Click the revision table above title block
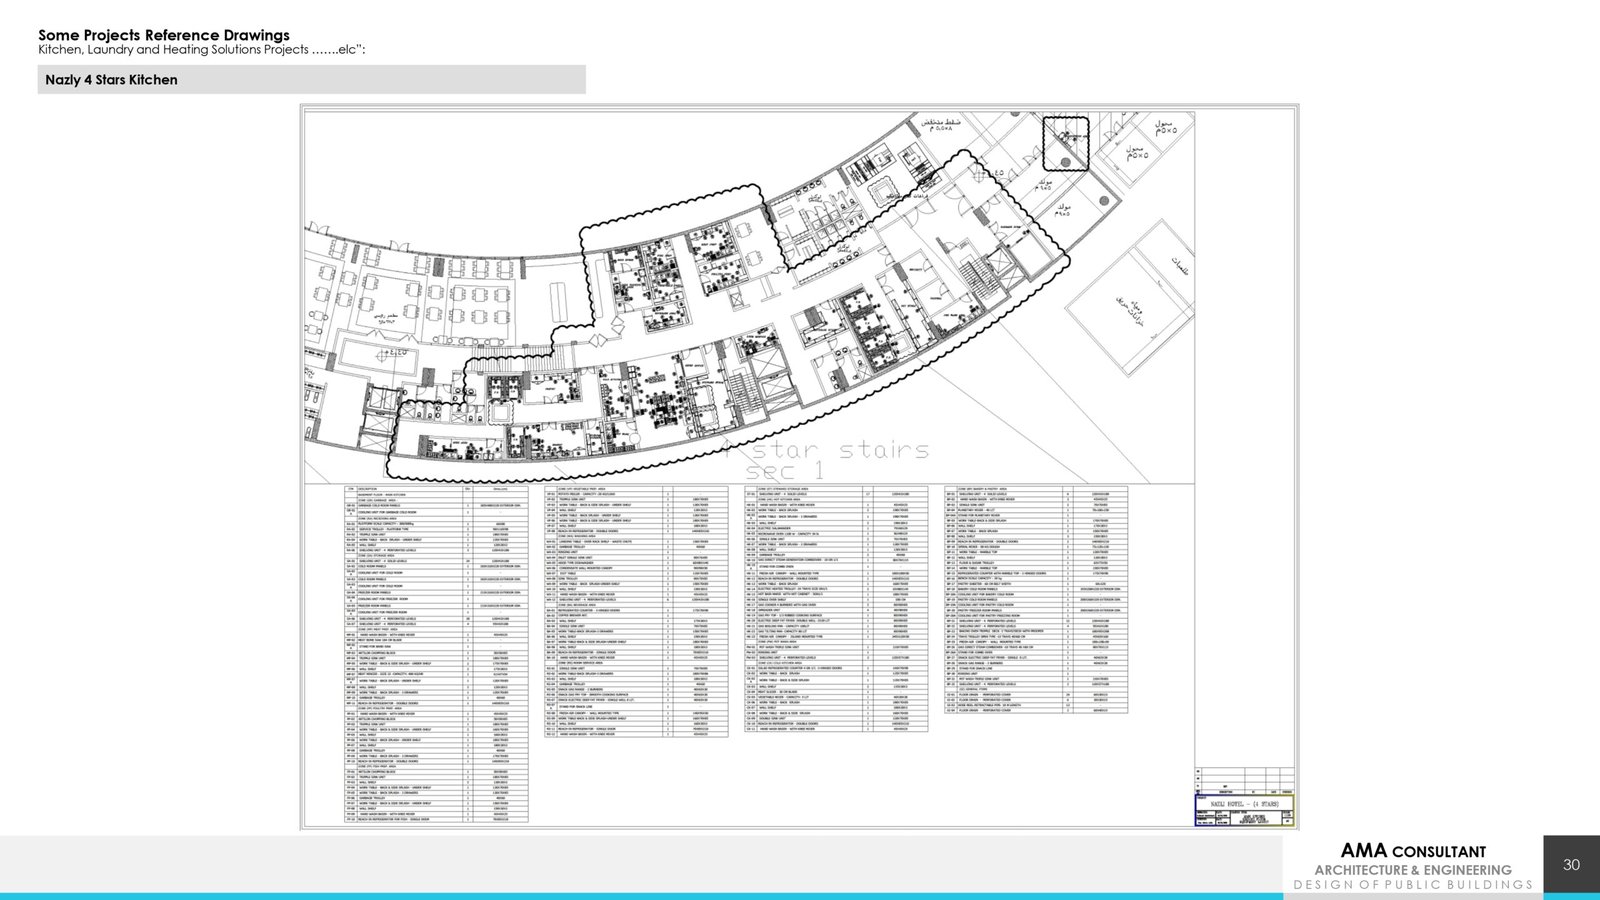The image size is (1600, 900). point(1244,780)
